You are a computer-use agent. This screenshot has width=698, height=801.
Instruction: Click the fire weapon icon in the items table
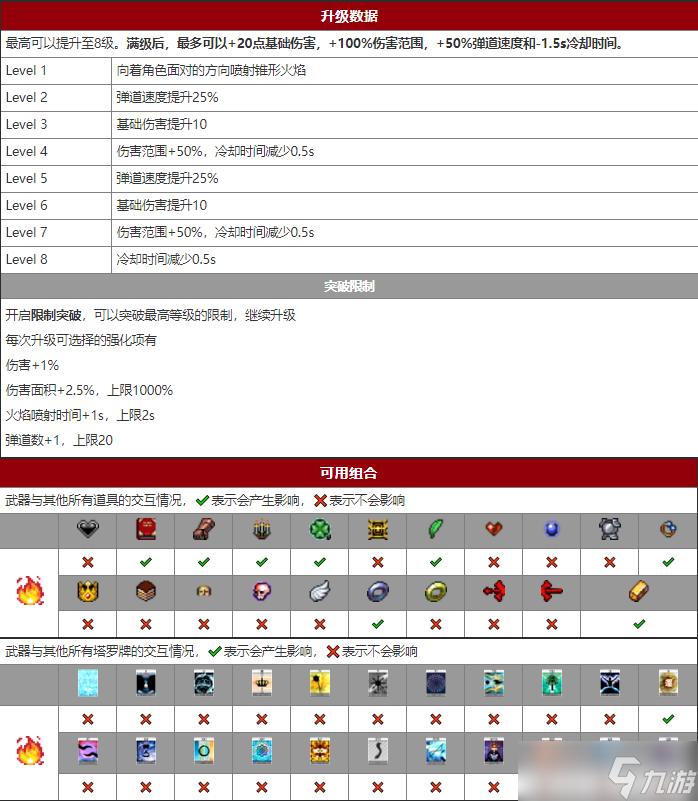pos(30,591)
